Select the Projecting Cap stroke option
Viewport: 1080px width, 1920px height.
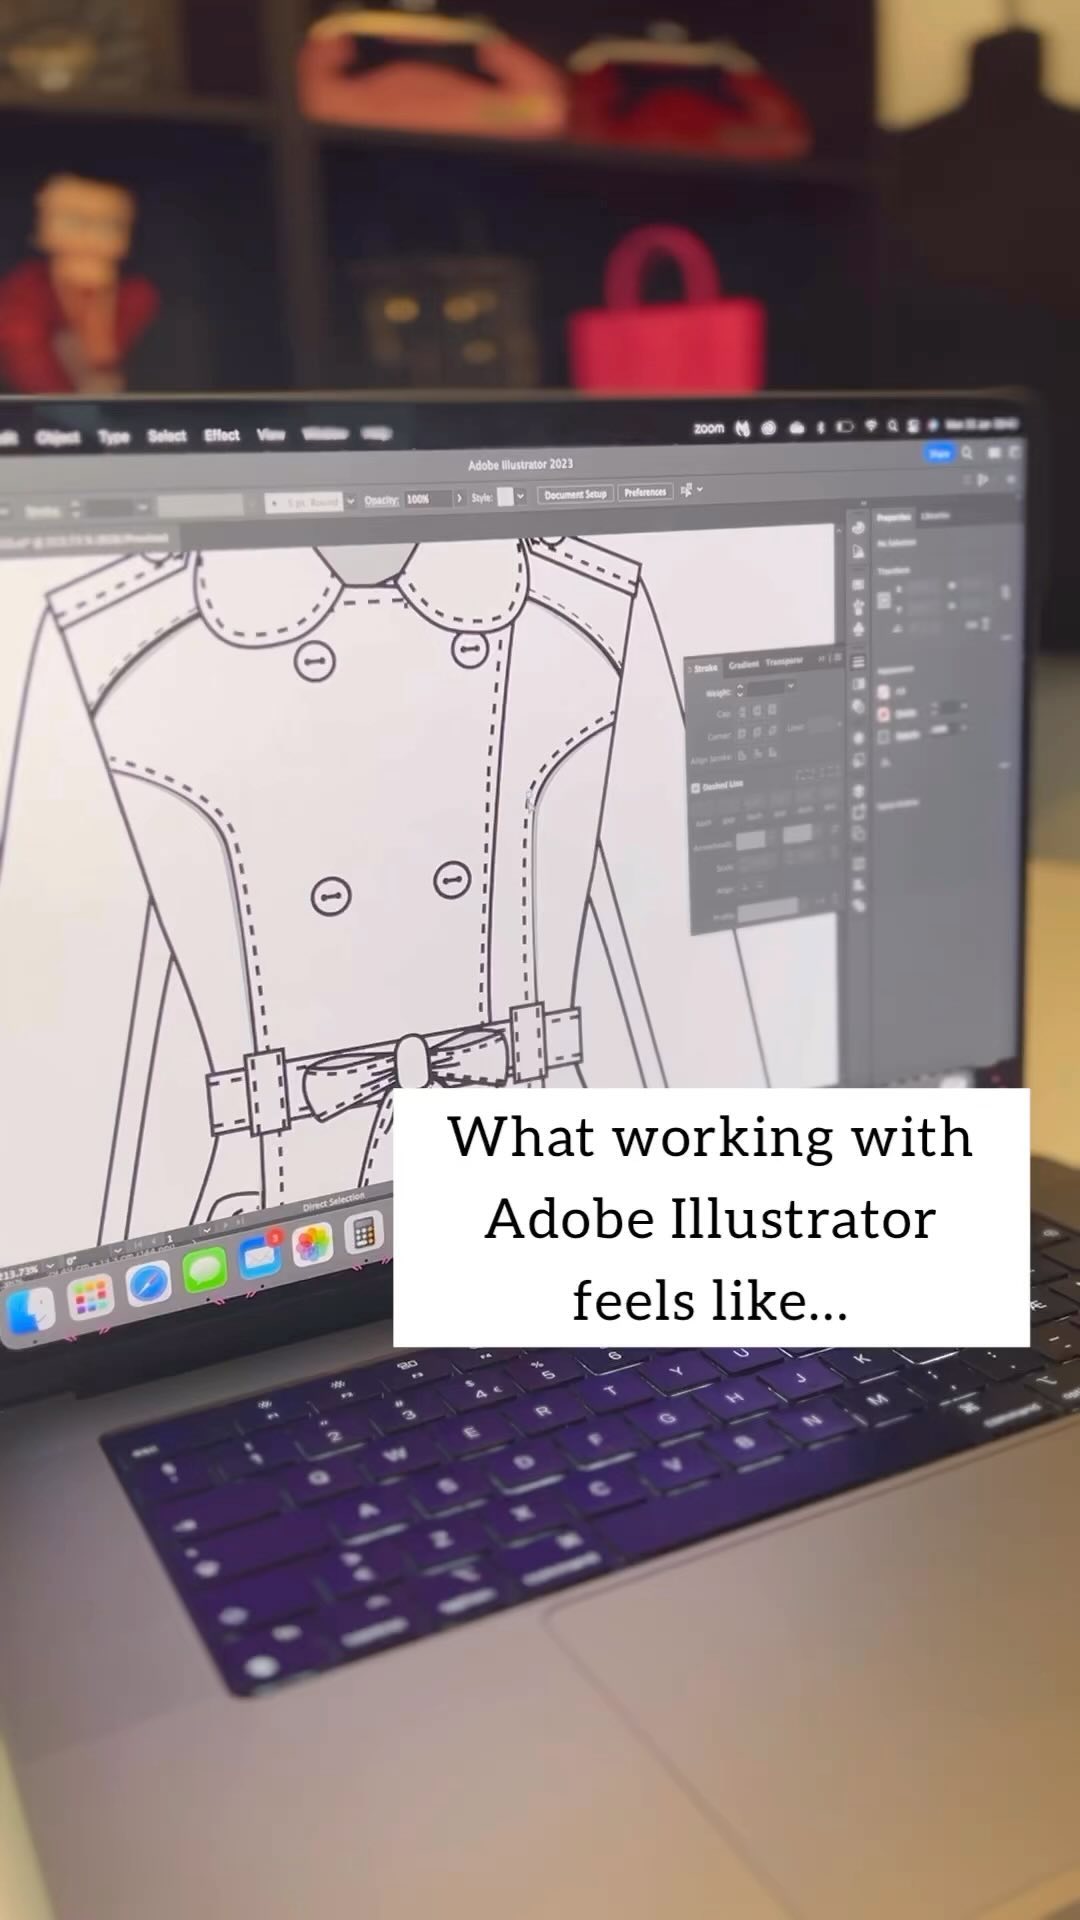[x=772, y=710]
